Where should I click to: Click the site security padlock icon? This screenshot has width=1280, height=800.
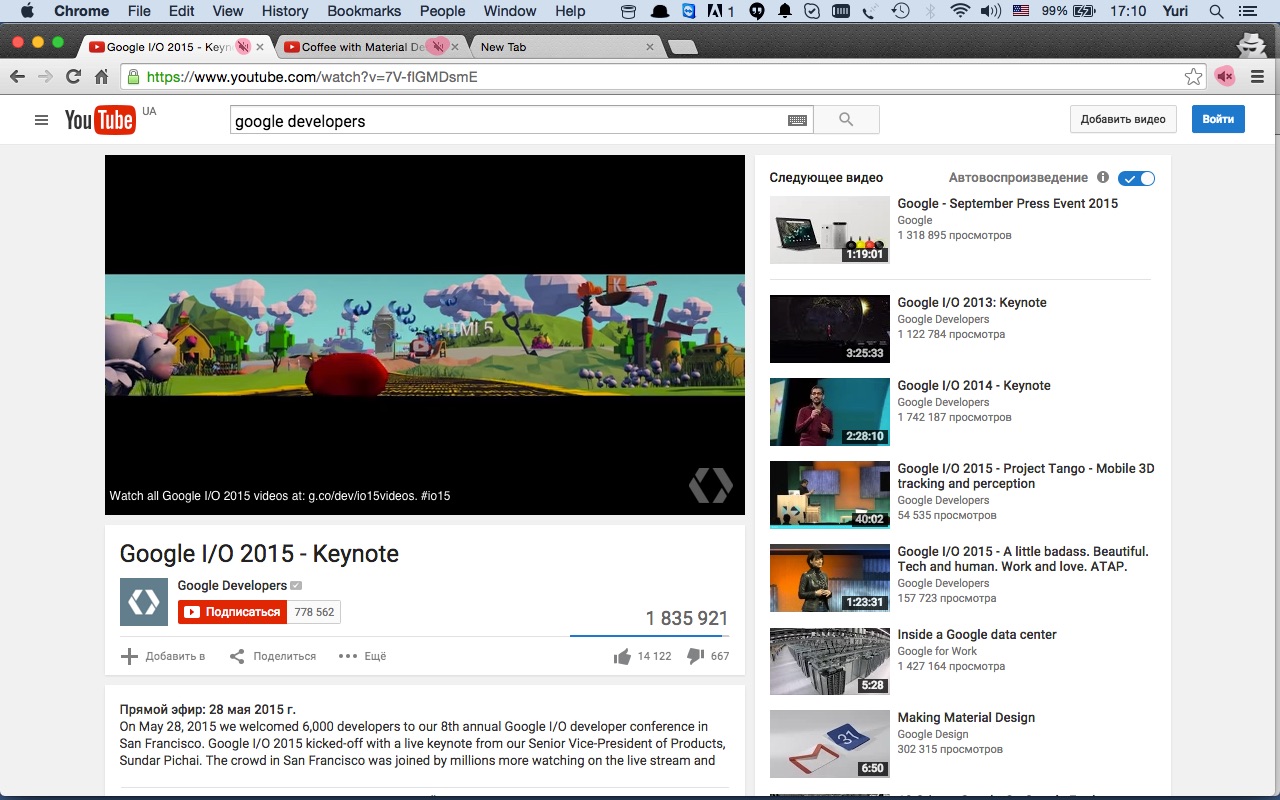tap(132, 77)
